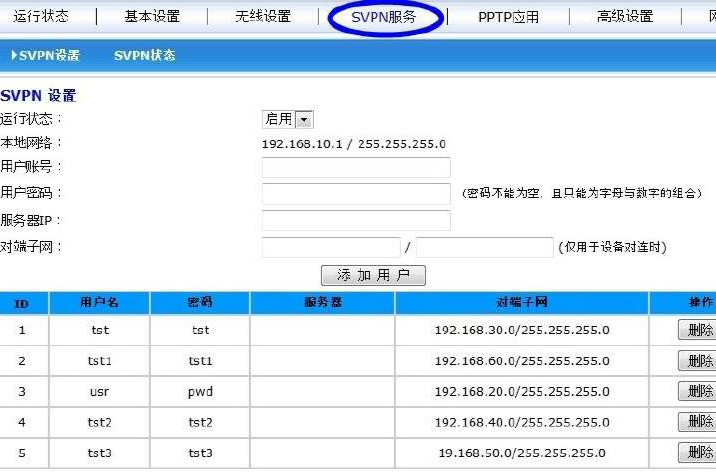This screenshot has height=473, width=716.
Task: Focus the 服务器IP input field
Action: click(356, 221)
